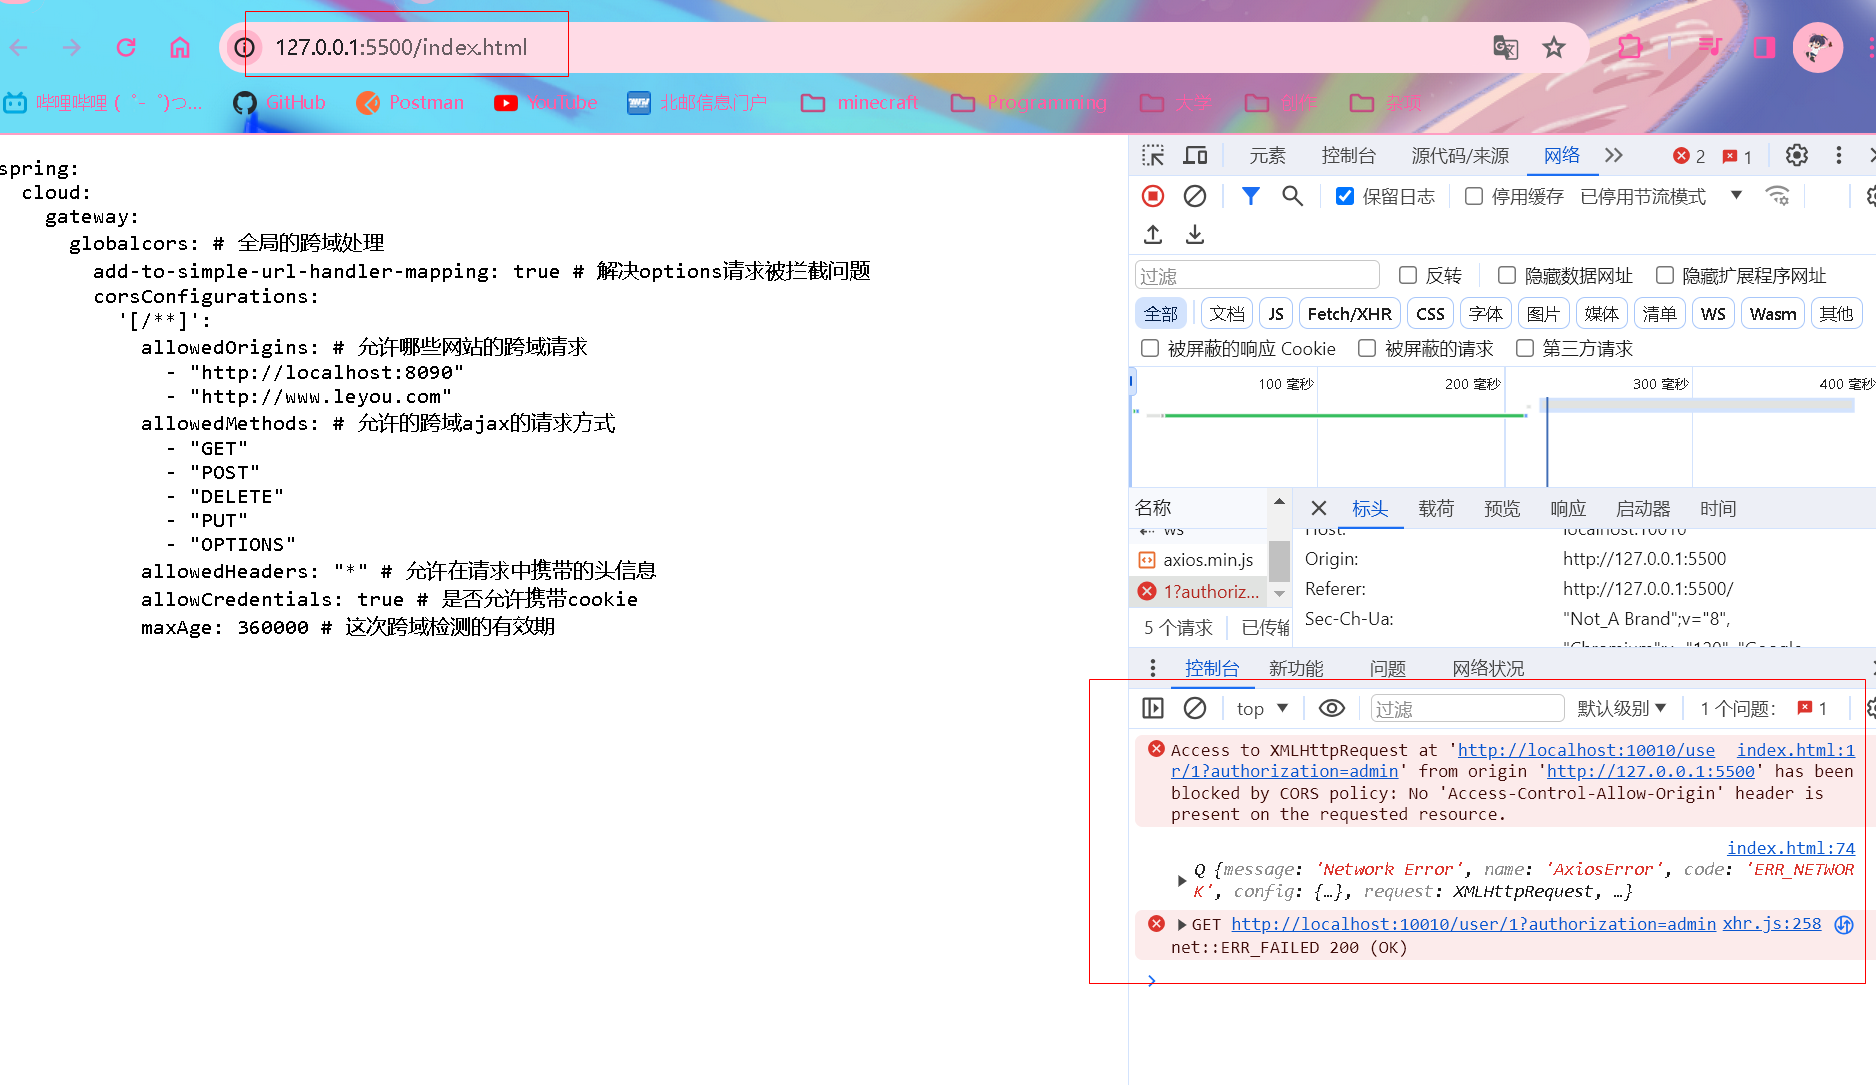Sort requests using the 名称 column arrow

[1279, 502]
